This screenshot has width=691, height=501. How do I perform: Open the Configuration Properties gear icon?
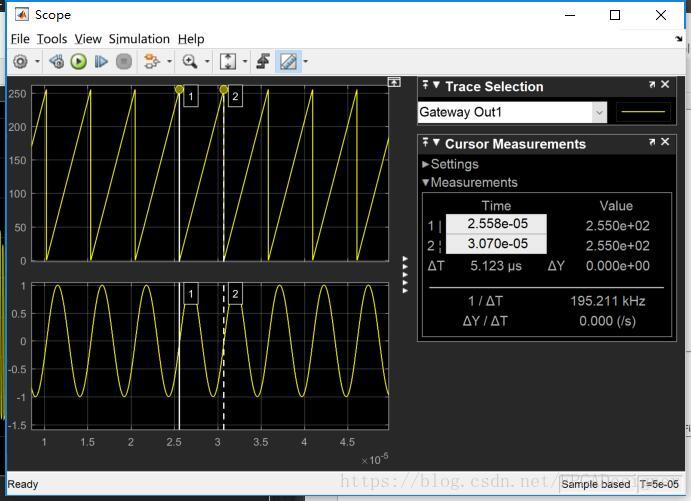tap(20, 61)
